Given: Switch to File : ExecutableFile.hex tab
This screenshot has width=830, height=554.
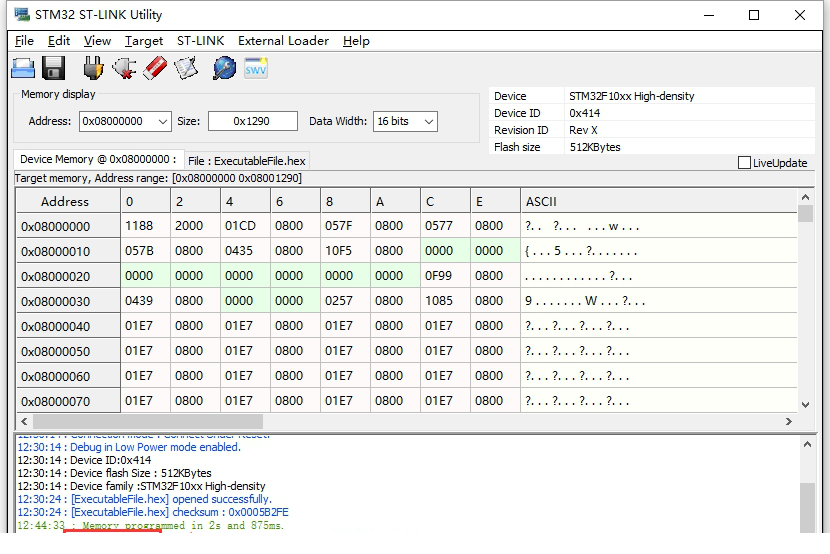Looking at the screenshot, I should tap(247, 161).
